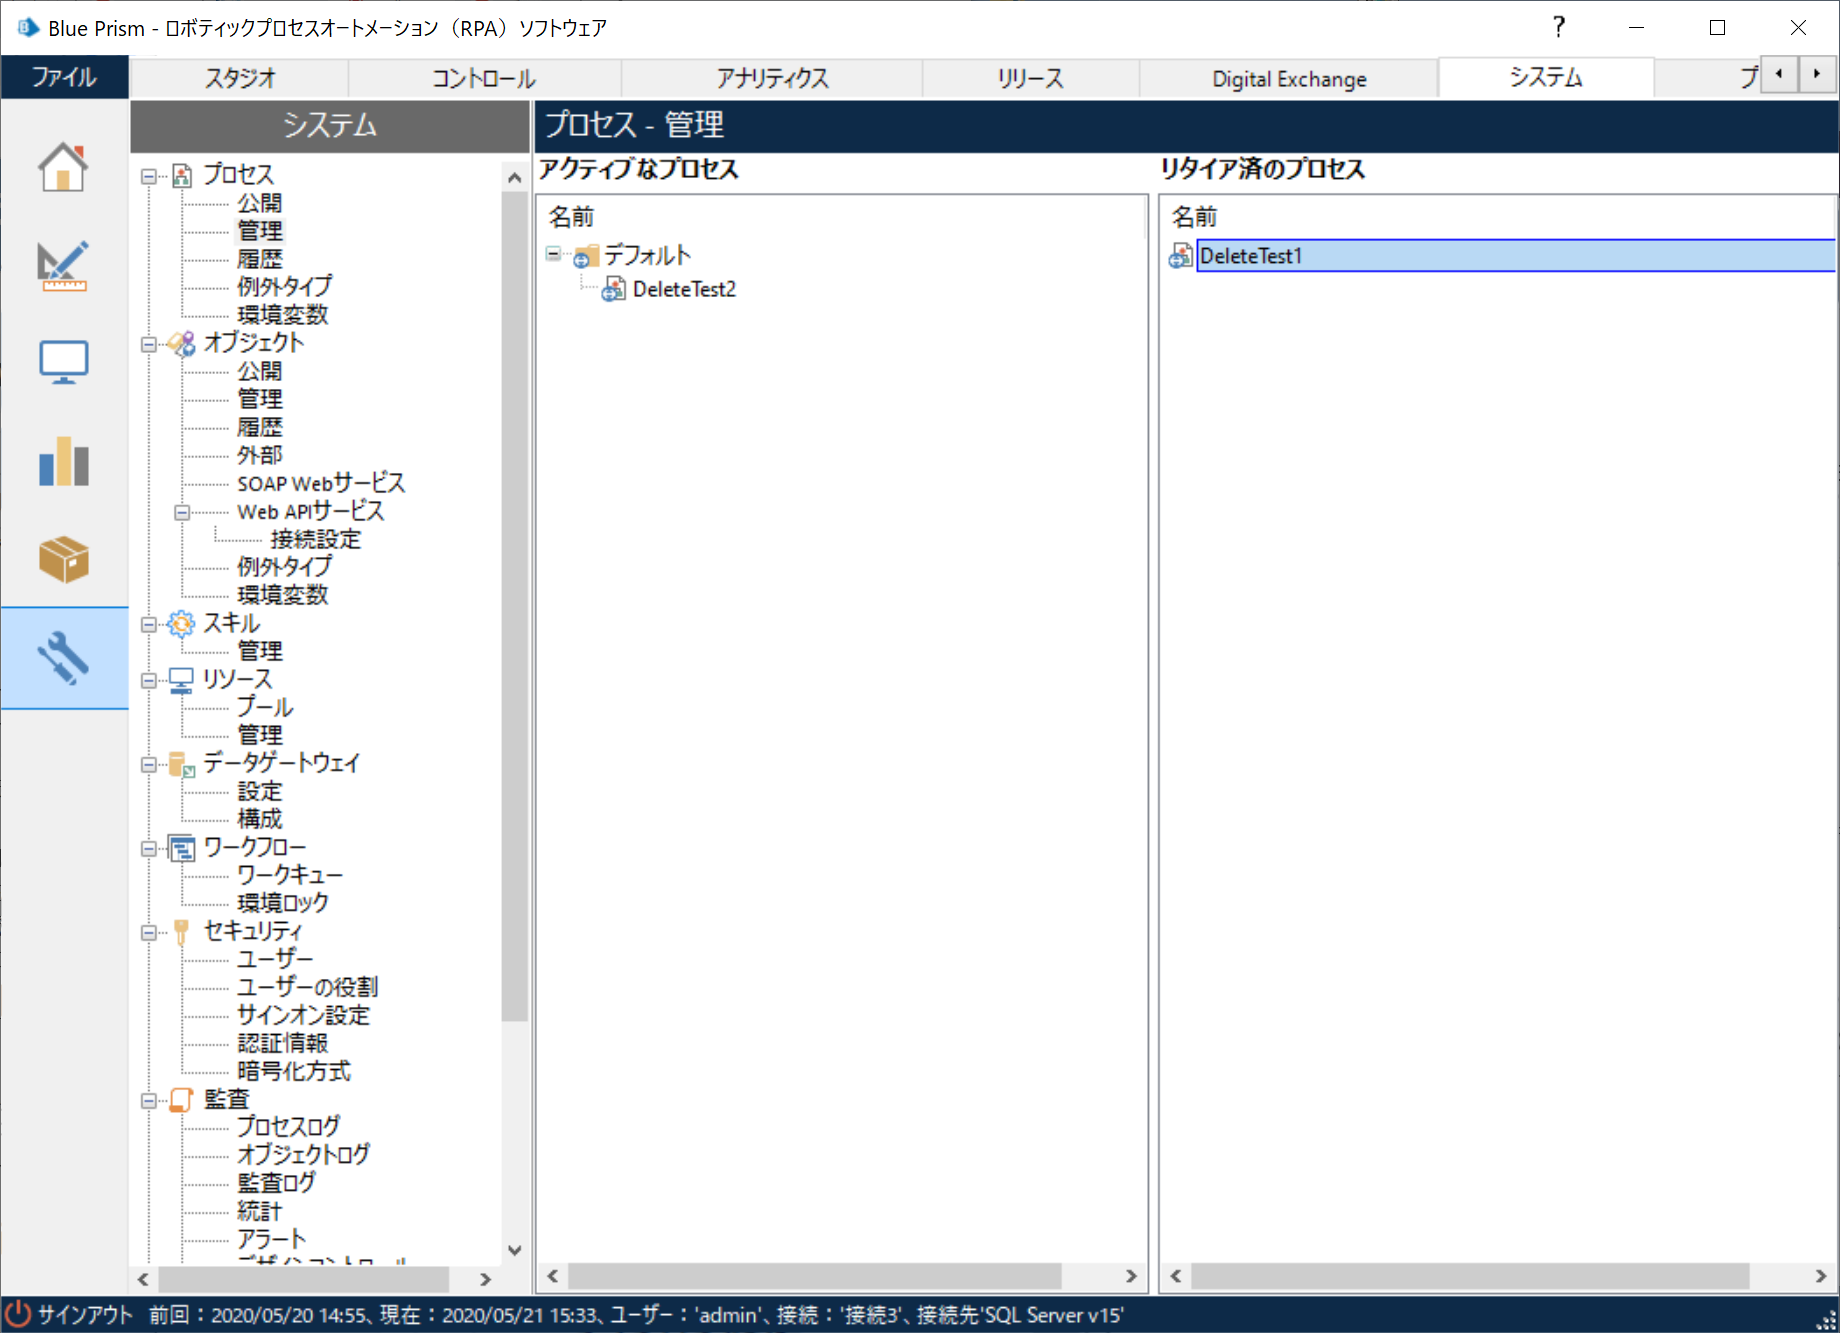Open the Home view from the left sidebar

63,167
